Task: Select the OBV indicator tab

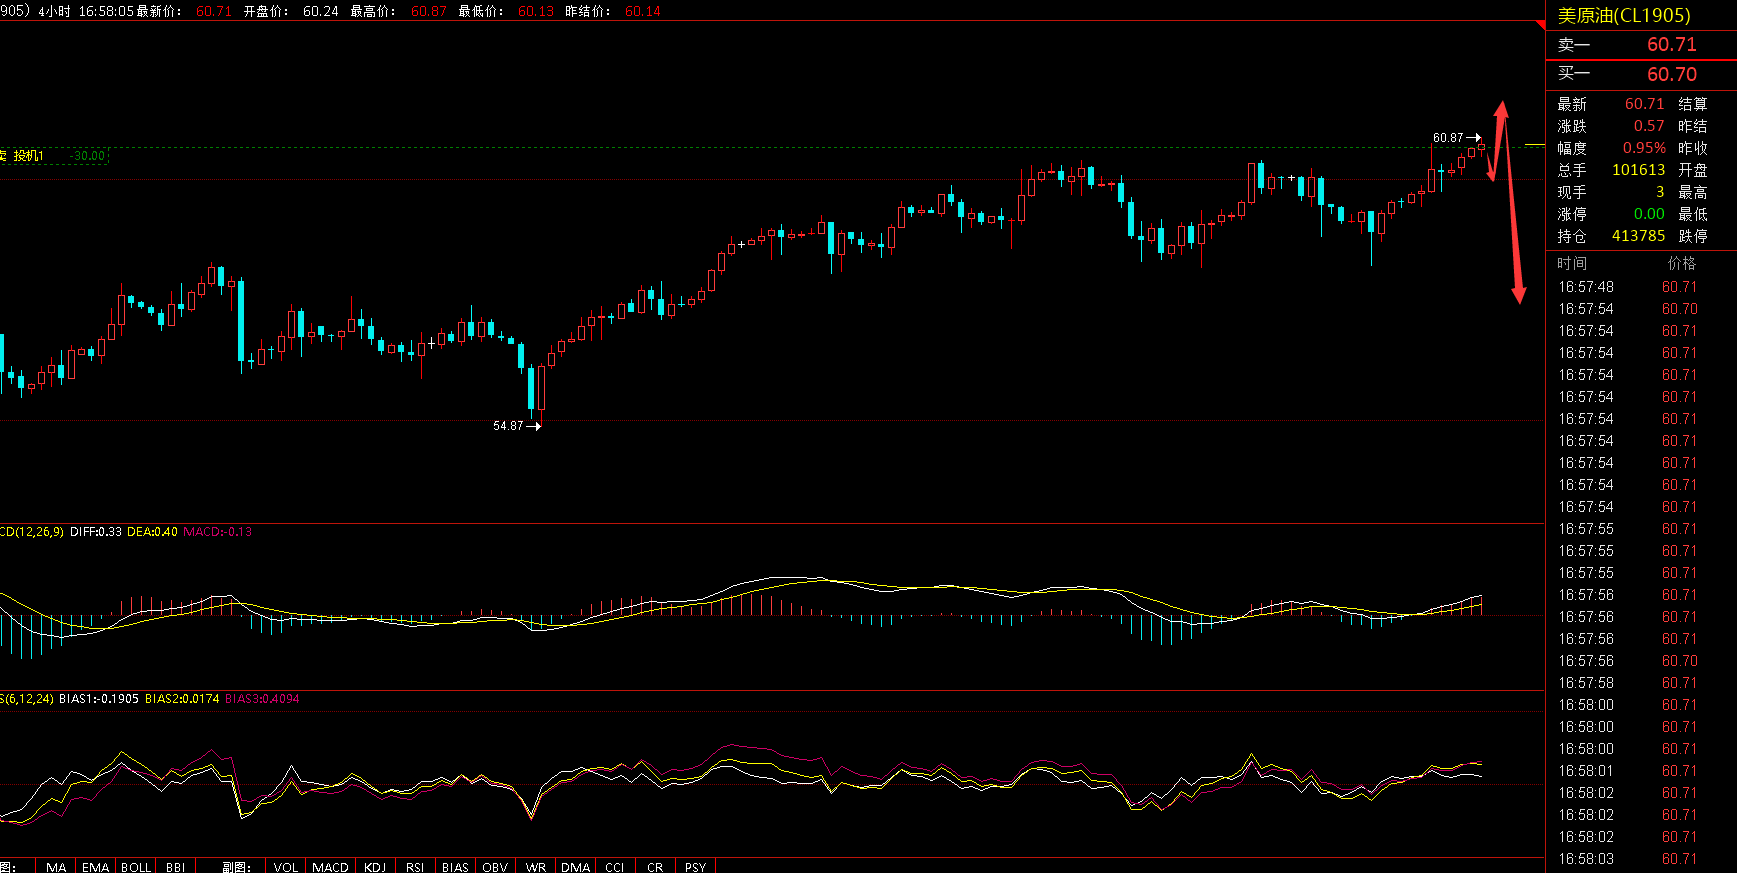Action: (495, 866)
